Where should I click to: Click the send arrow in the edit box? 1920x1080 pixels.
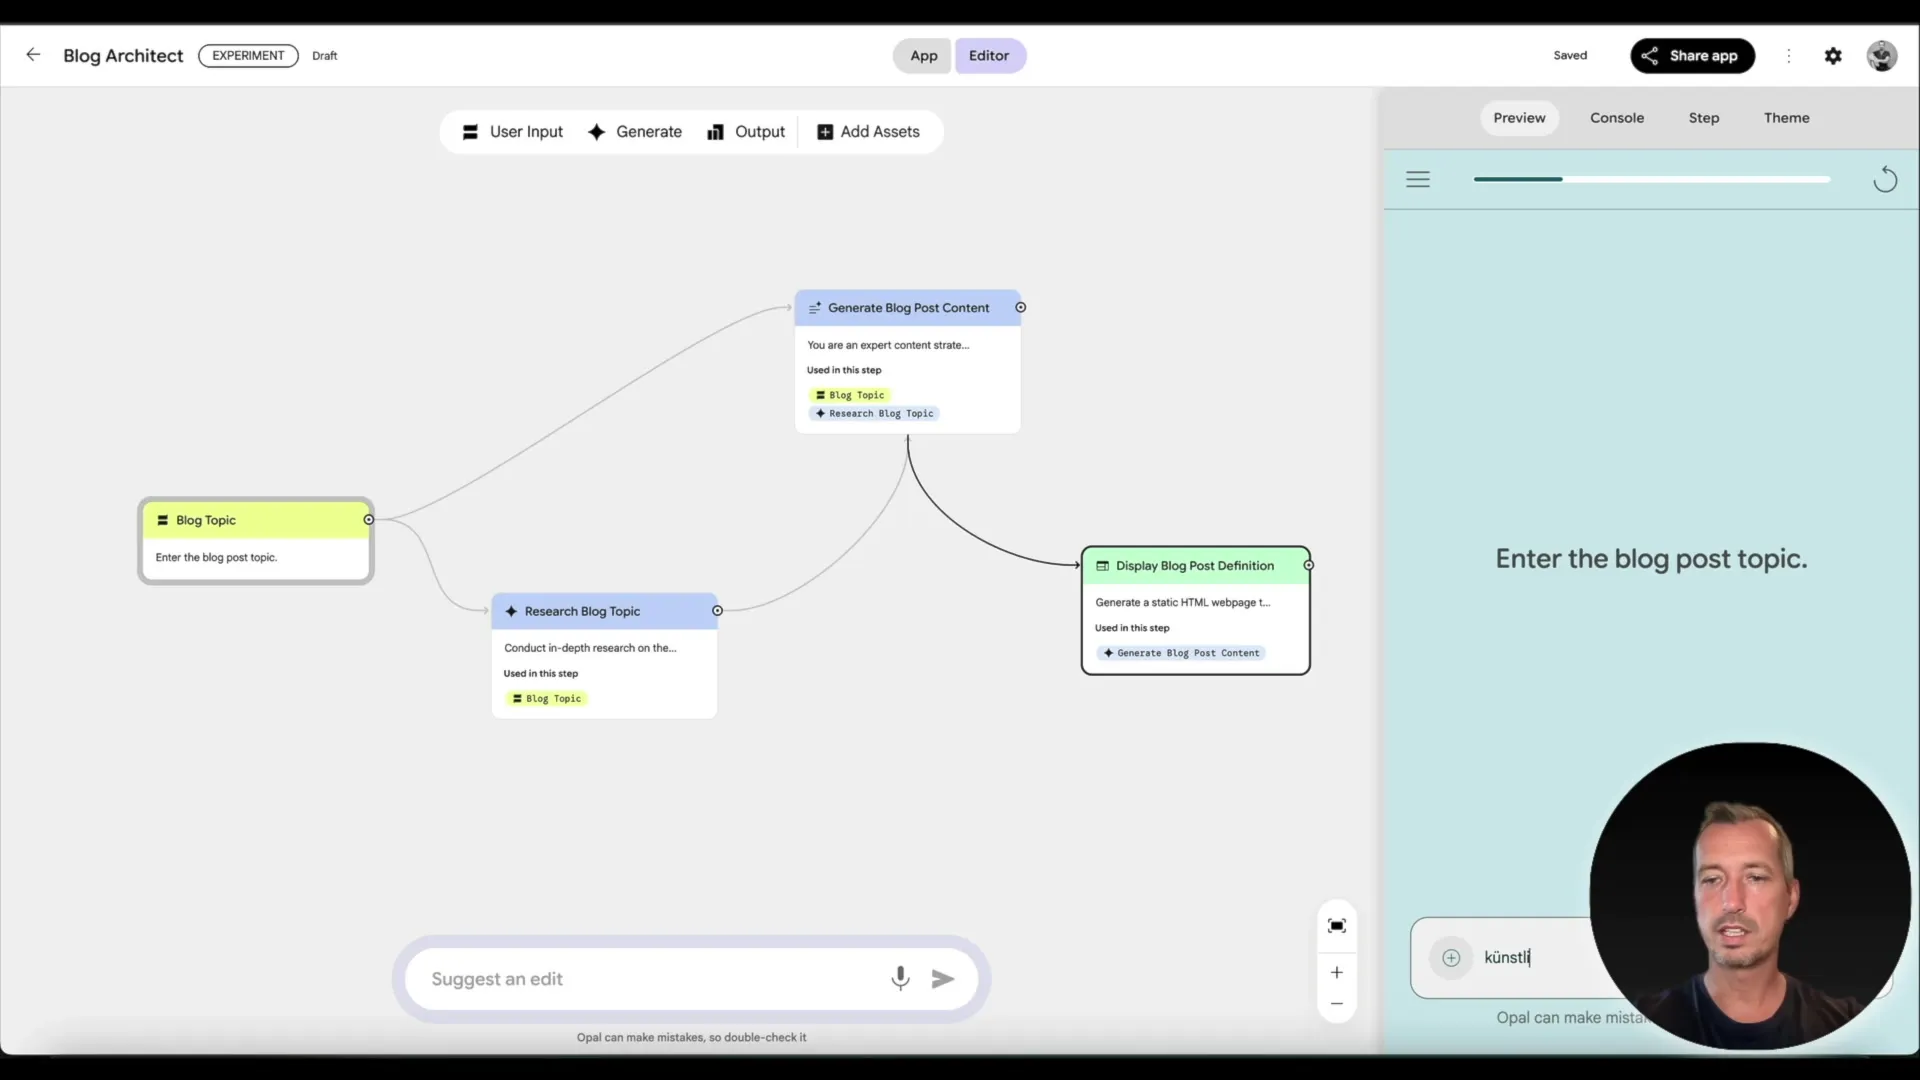coord(941,979)
